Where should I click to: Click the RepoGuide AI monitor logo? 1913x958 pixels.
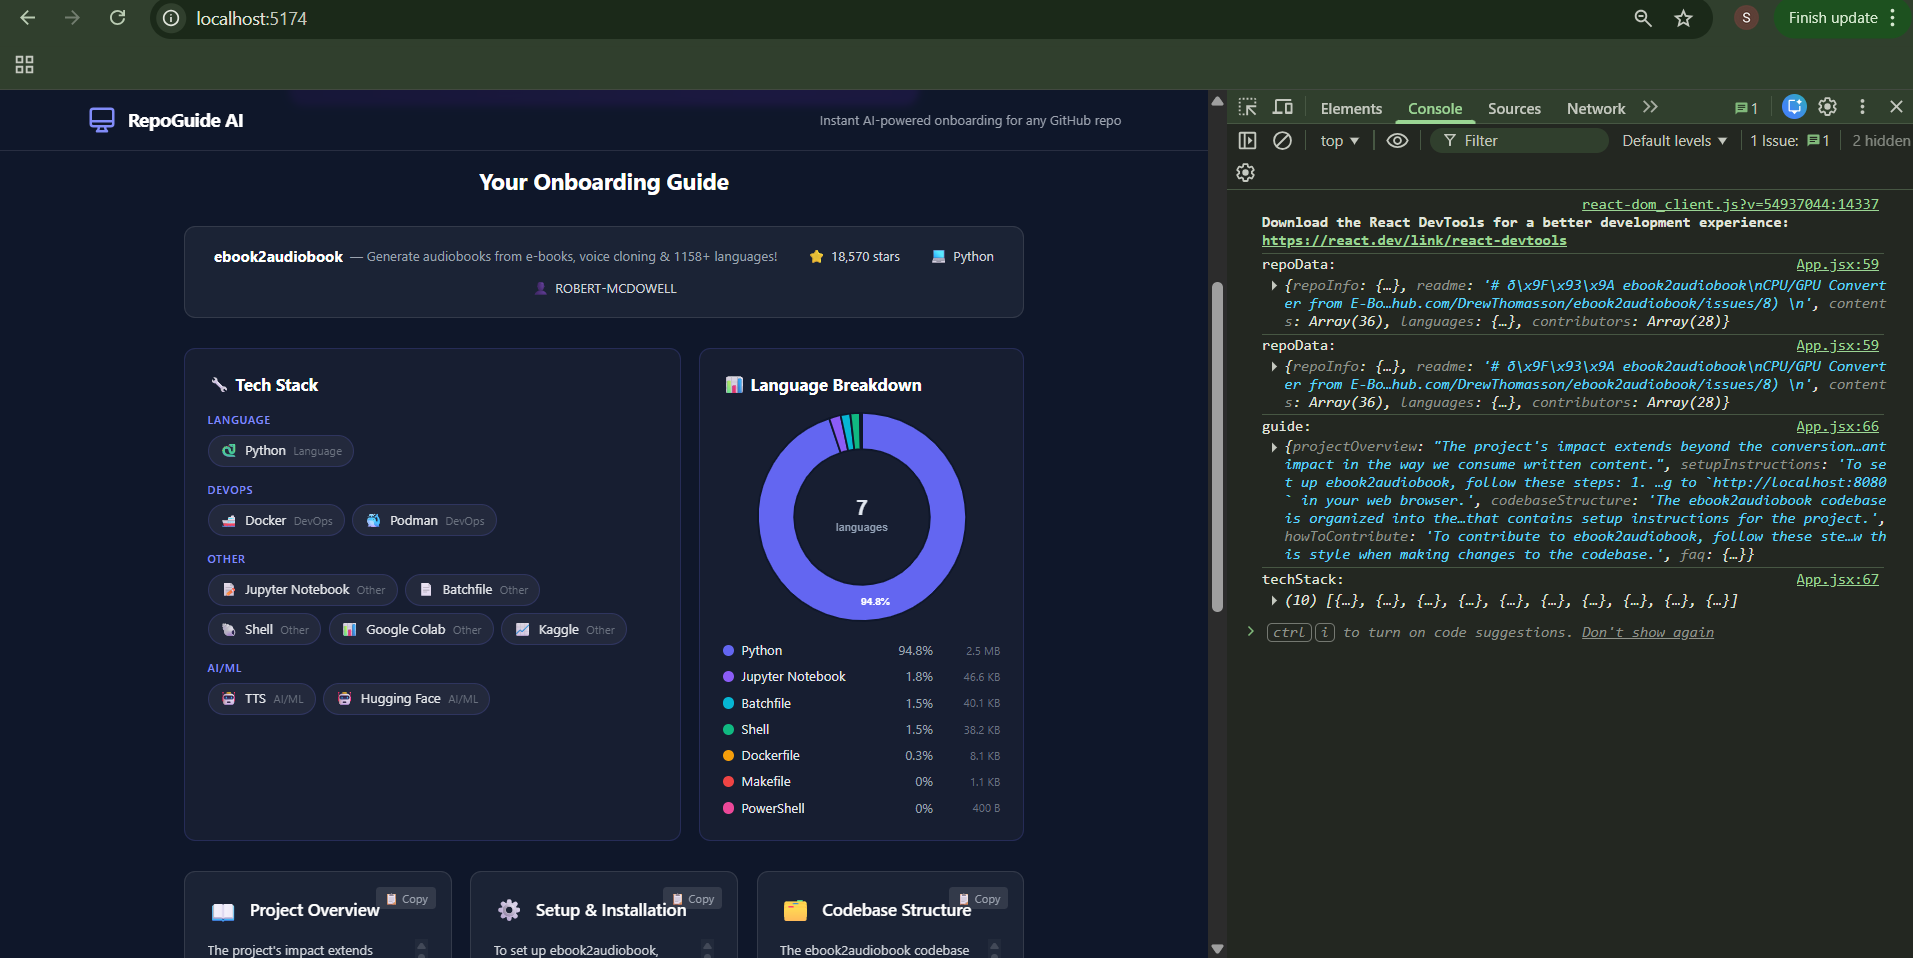[x=101, y=121]
